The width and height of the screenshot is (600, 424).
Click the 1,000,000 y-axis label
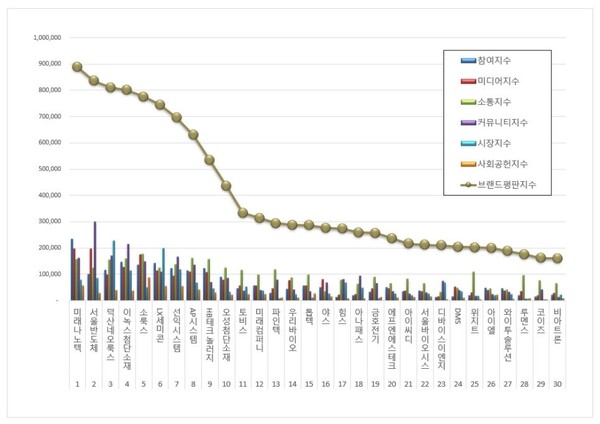point(47,38)
